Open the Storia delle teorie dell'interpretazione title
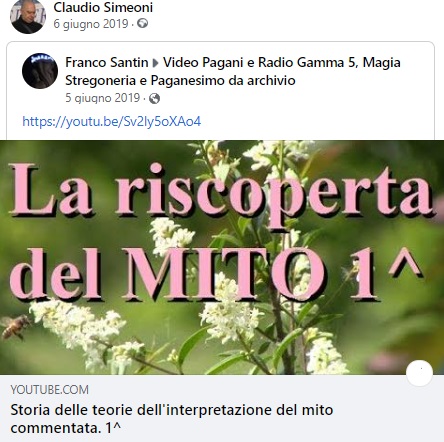This screenshot has width=444, height=442. click(172, 419)
